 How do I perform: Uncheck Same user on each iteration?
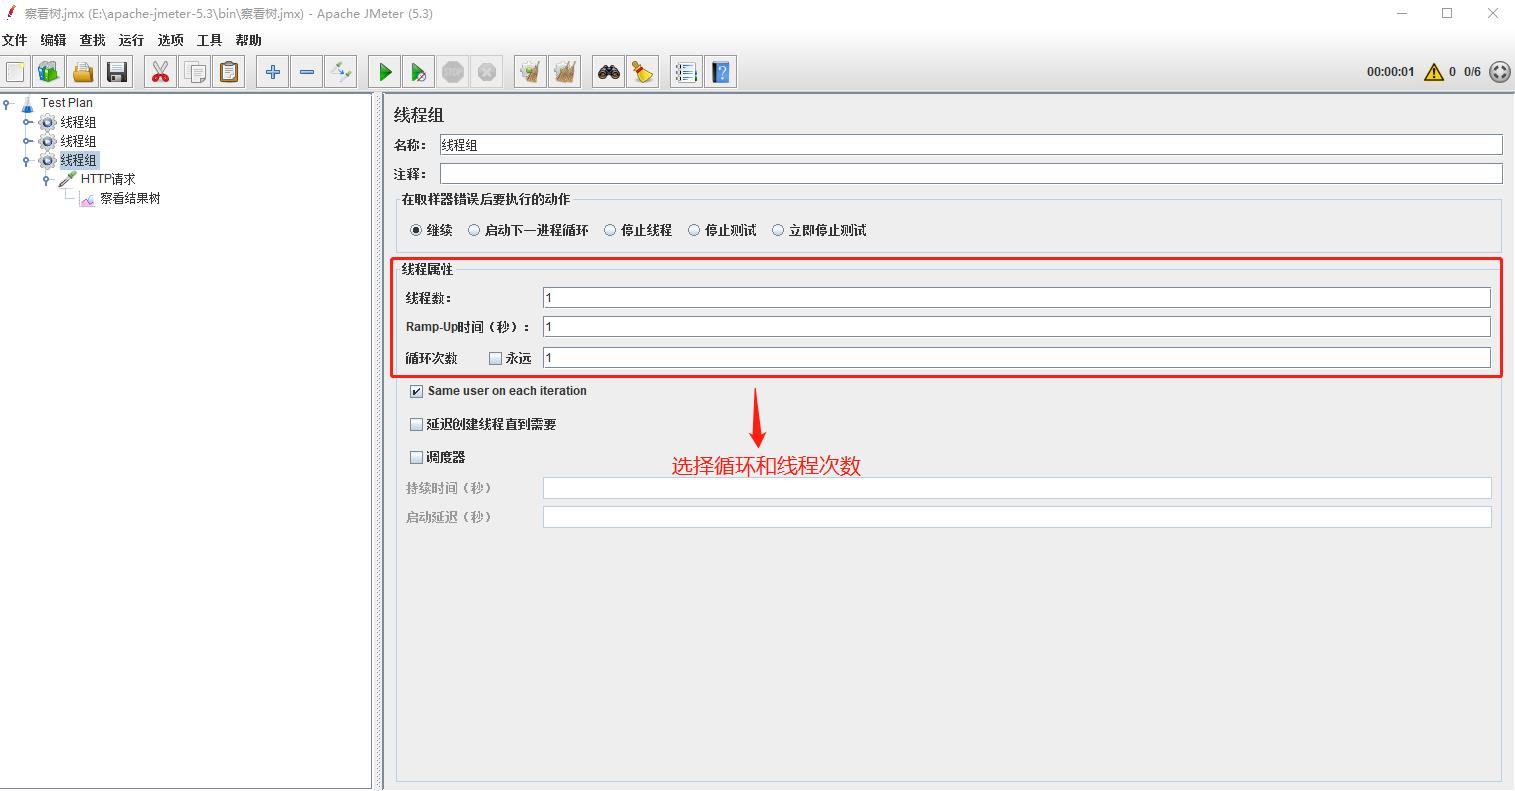417,391
